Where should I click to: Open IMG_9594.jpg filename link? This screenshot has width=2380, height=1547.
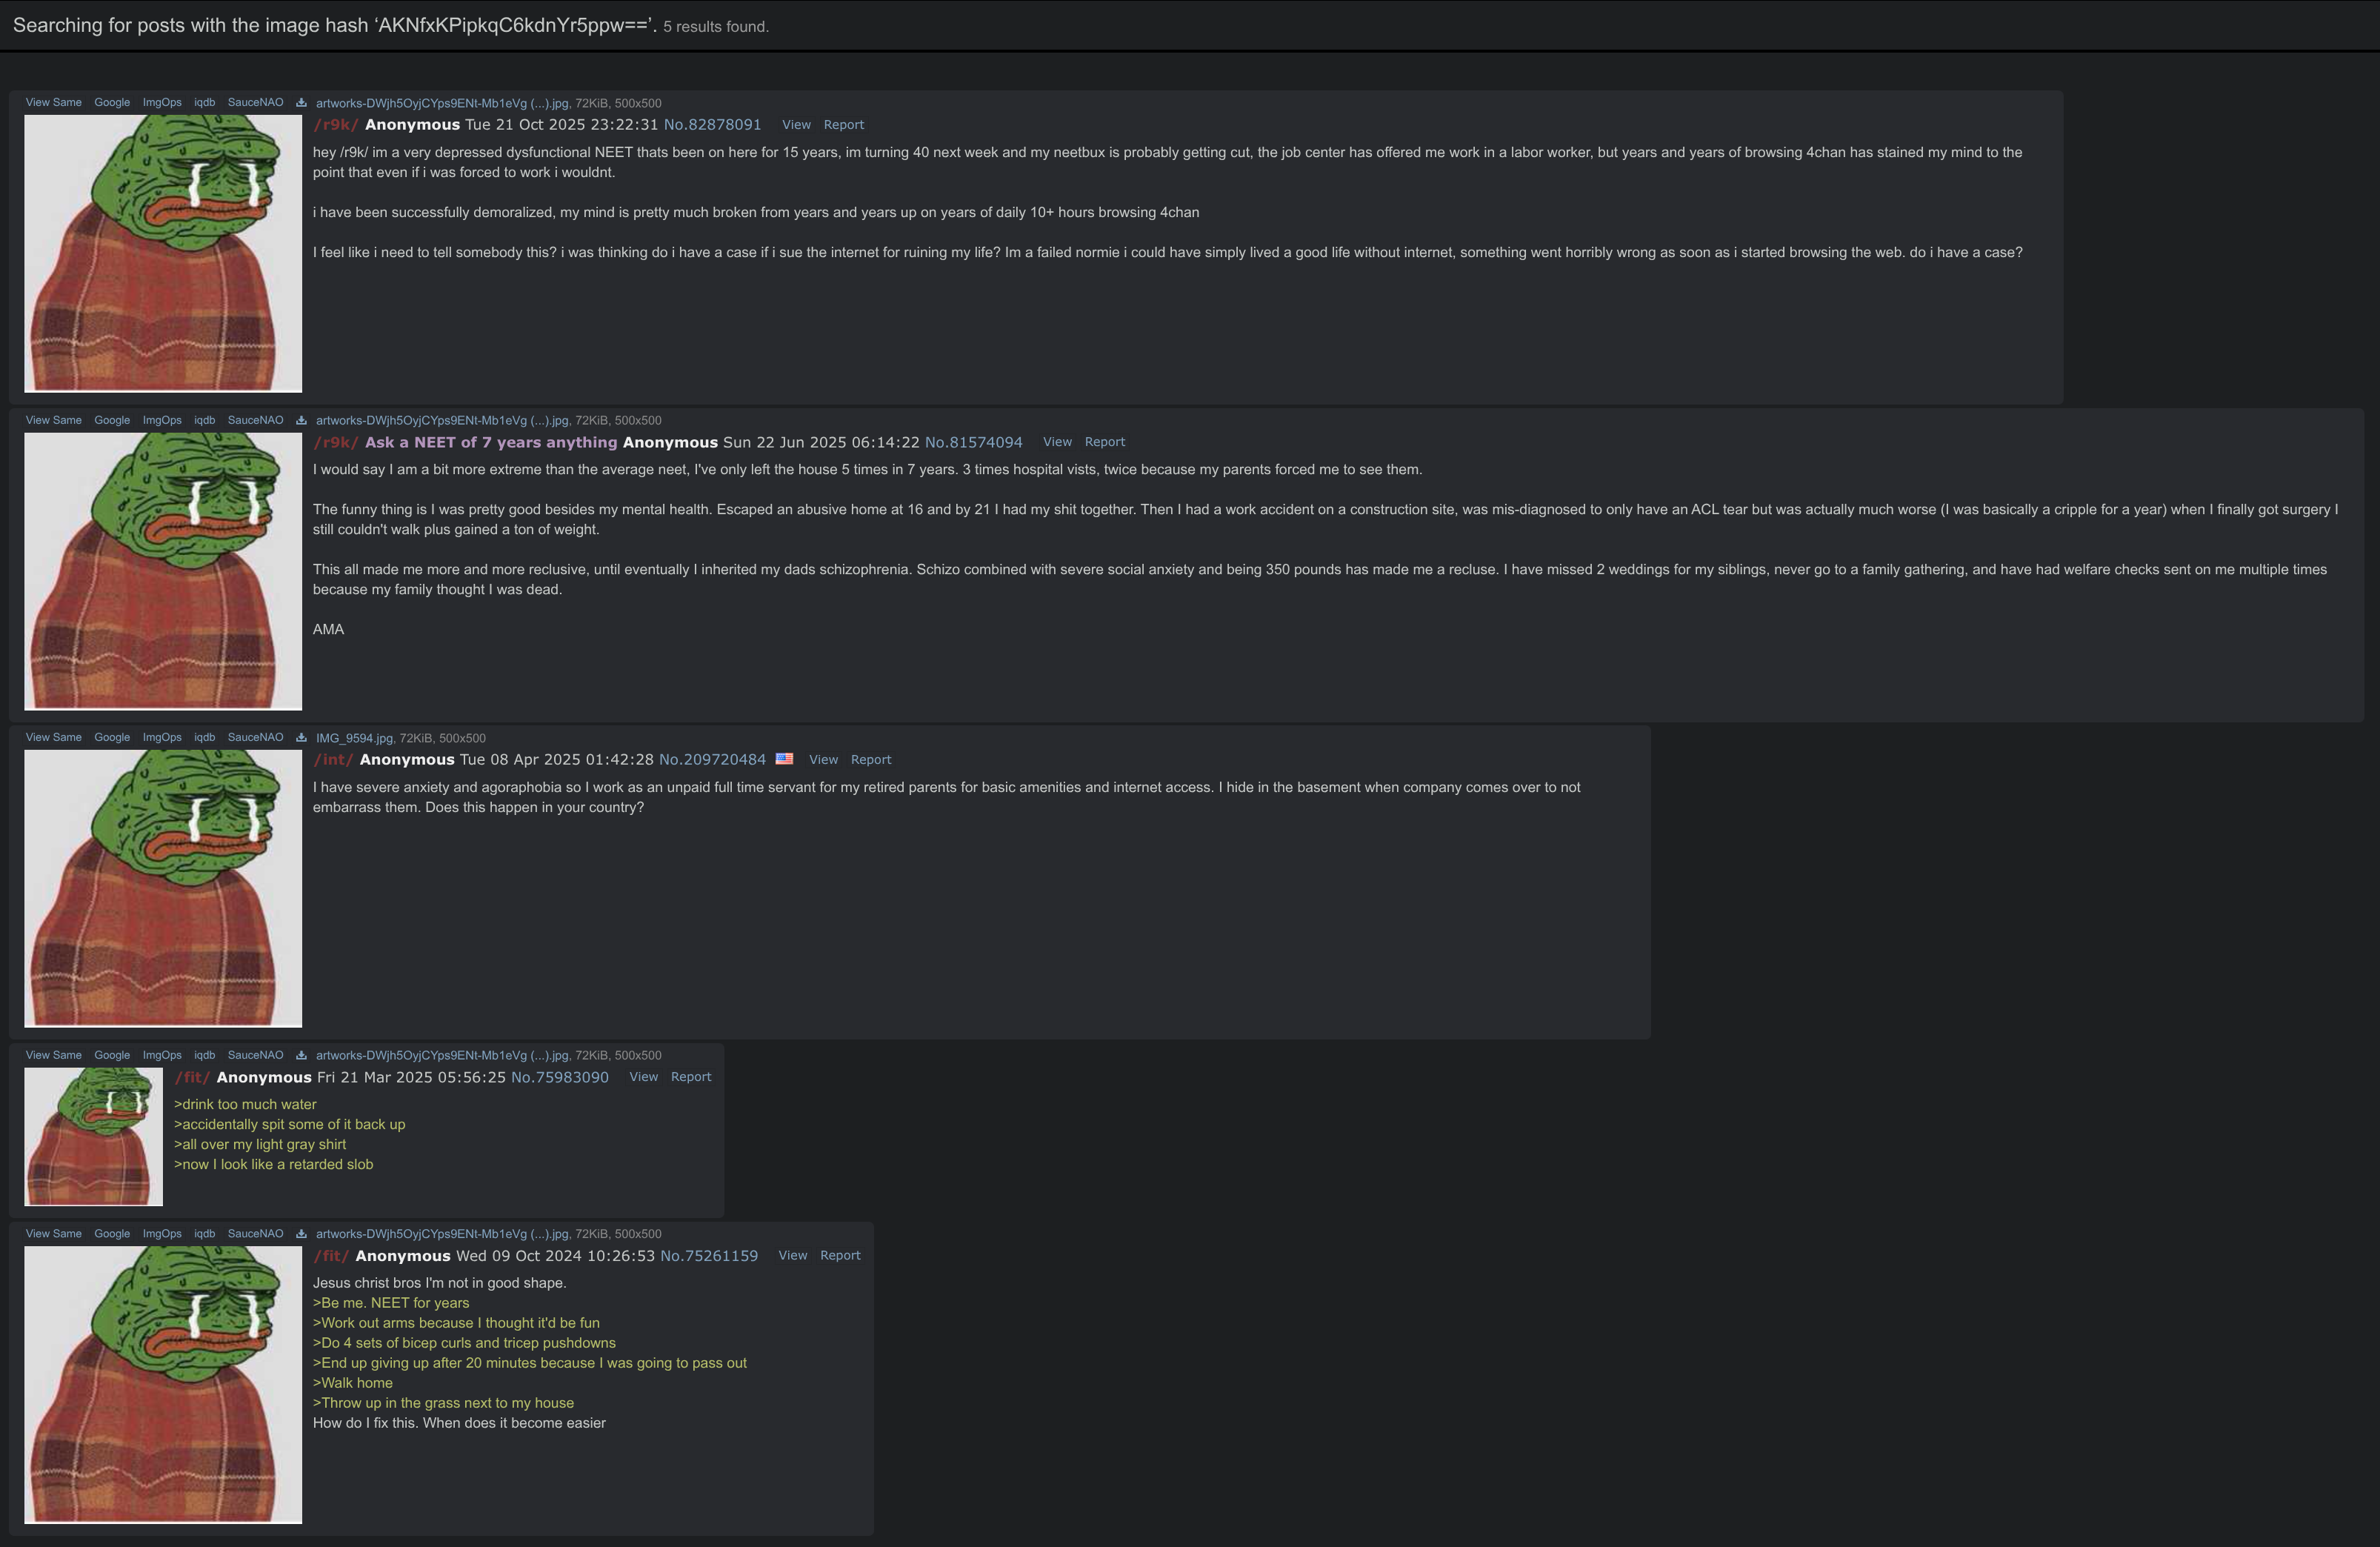pos(354,738)
